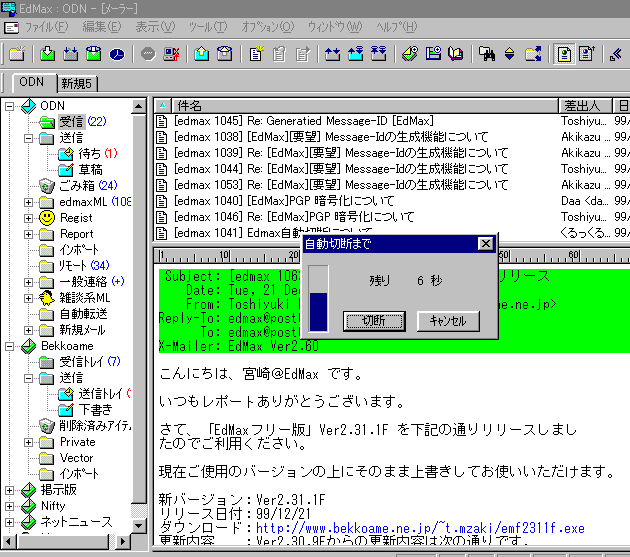Toggle the cyan document with arrow button
Image resolution: width=630 pixels, height=557 pixels.
586,53
